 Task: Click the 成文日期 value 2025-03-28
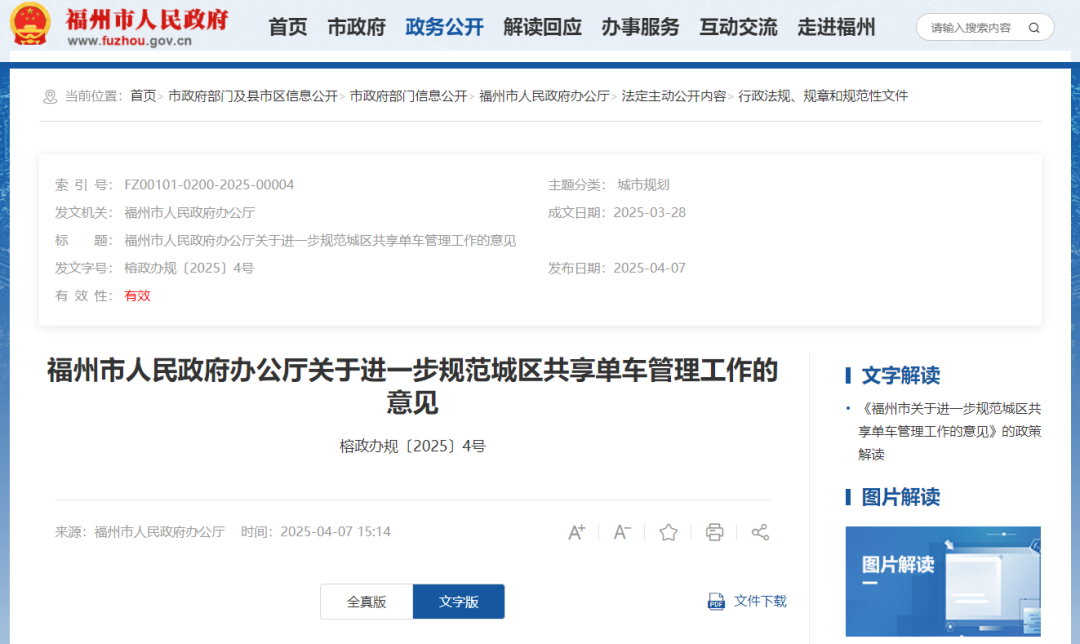(x=650, y=212)
